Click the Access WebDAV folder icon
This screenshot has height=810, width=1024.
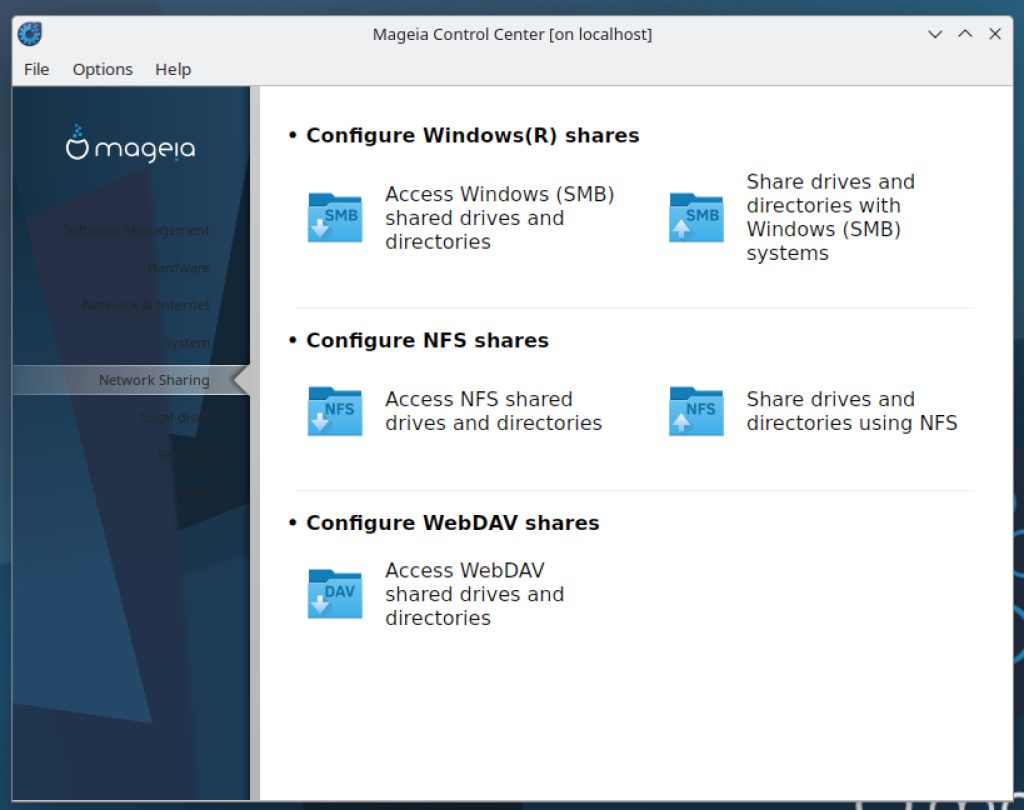334,594
